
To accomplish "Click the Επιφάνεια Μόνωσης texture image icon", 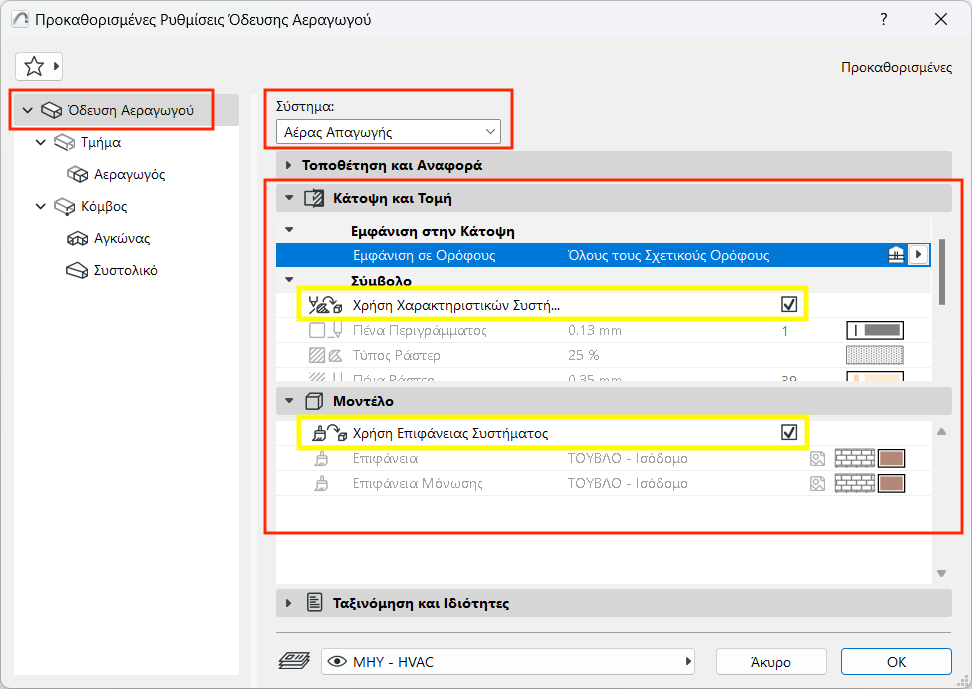I will [818, 484].
